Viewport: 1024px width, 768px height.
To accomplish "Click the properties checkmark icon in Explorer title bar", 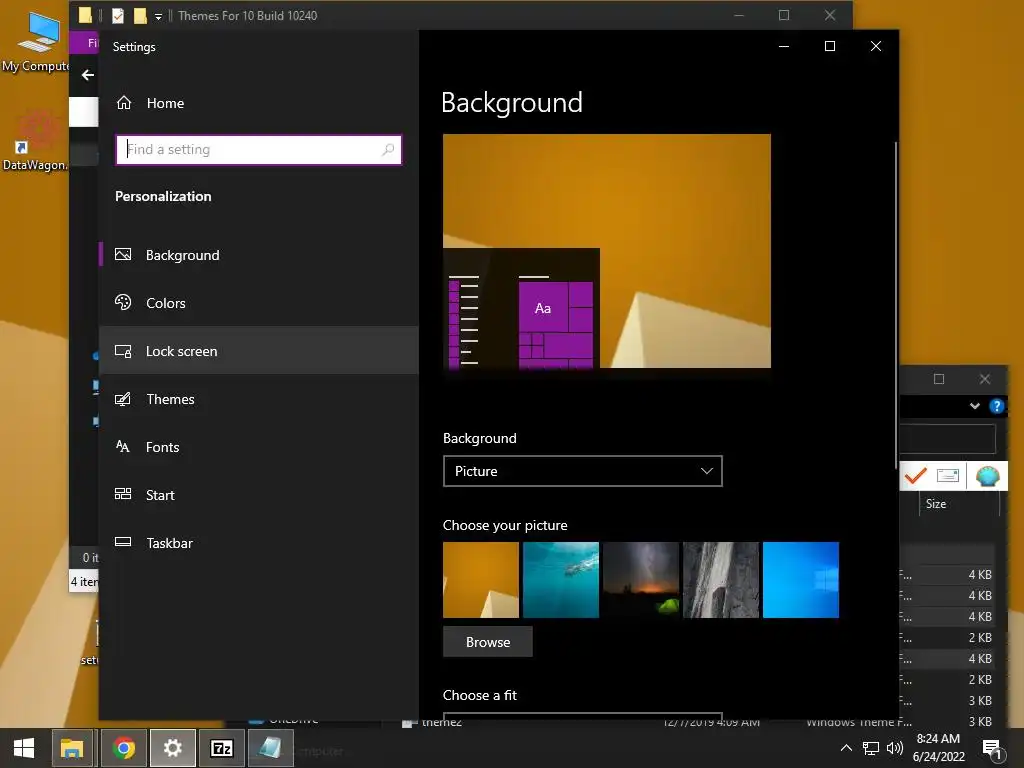I will click(x=118, y=16).
